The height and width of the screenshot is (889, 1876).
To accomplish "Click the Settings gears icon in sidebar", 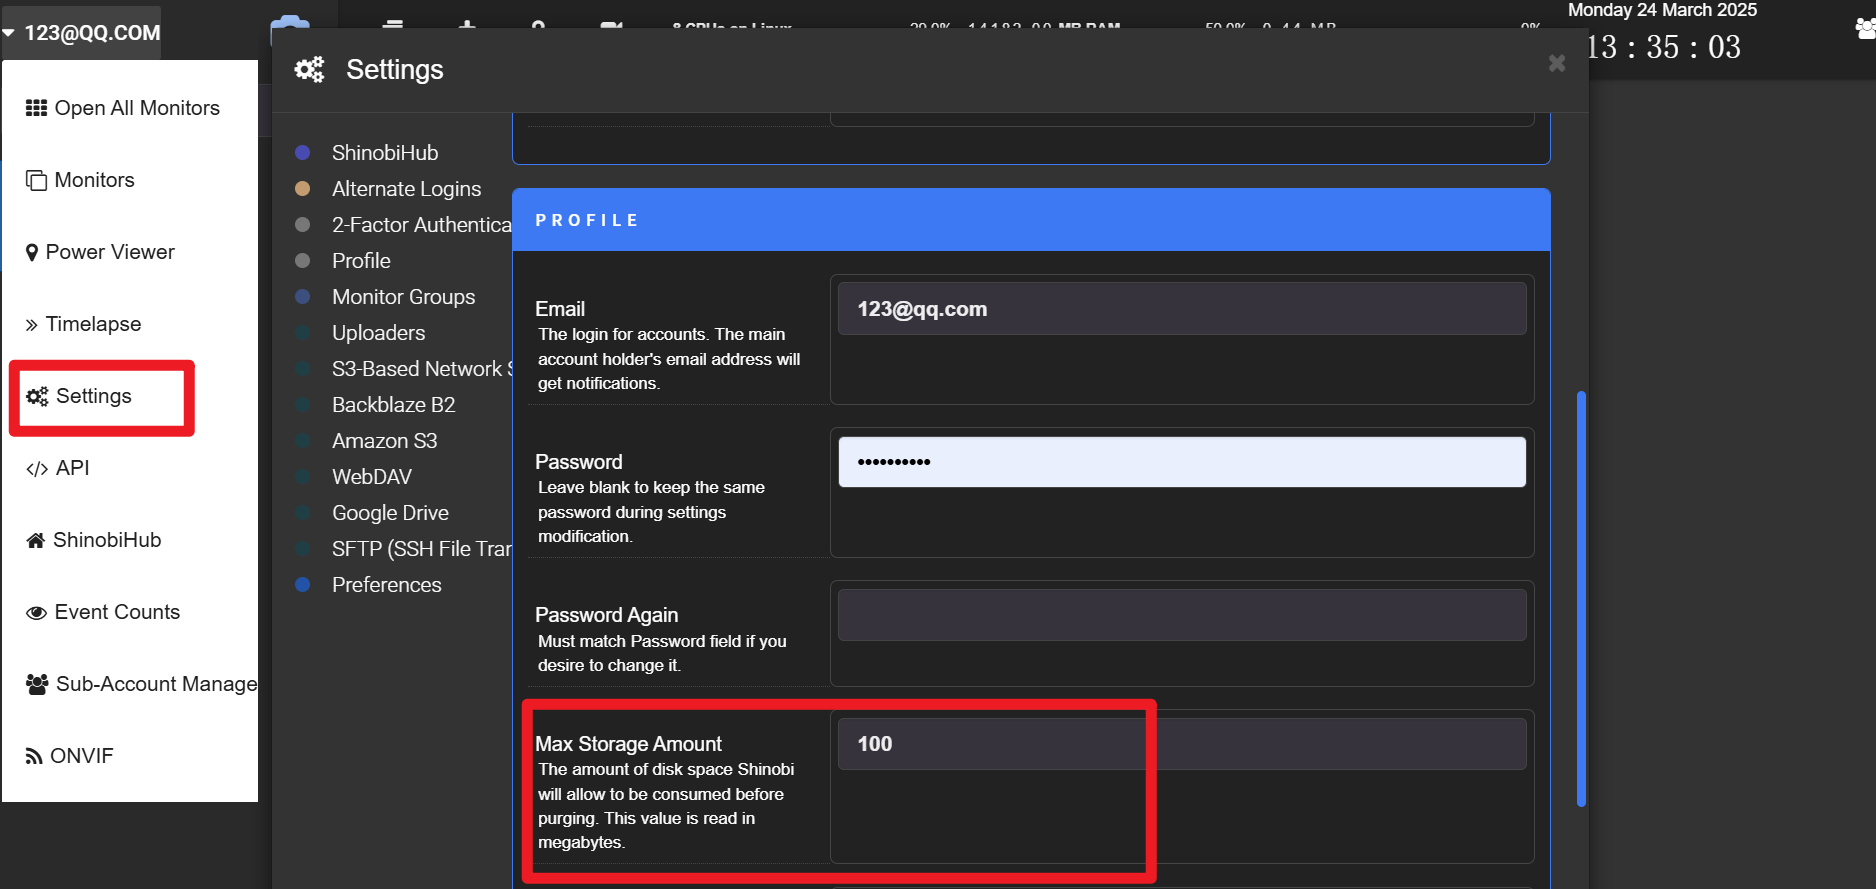I will (x=37, y=396).
